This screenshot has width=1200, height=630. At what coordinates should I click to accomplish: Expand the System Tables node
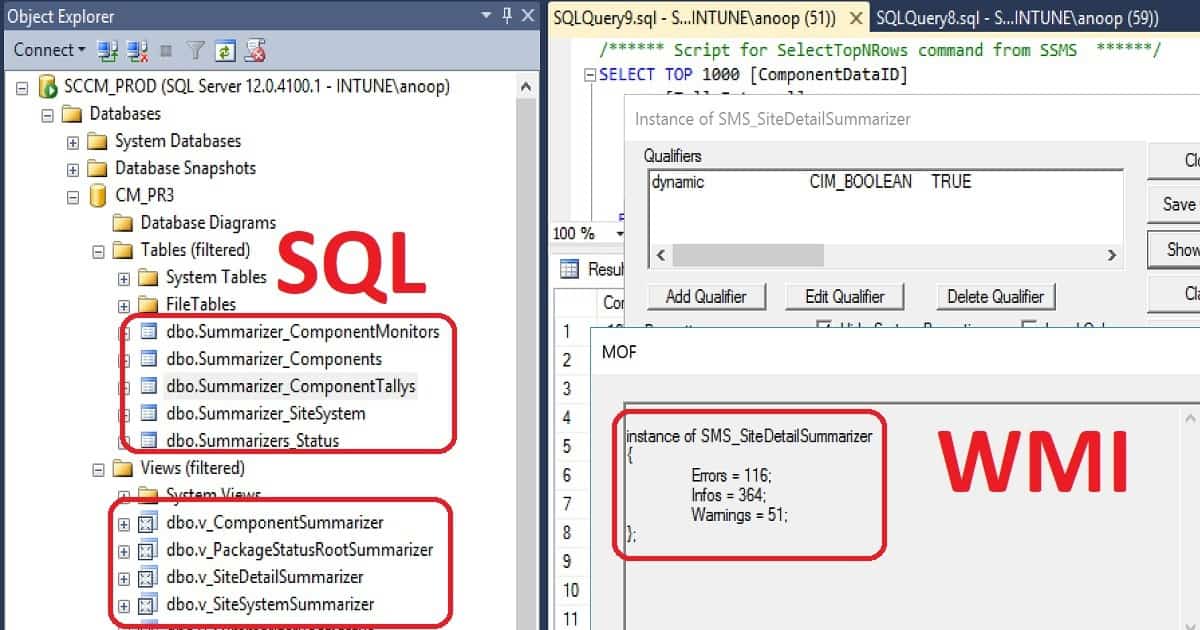pos(124,278)
